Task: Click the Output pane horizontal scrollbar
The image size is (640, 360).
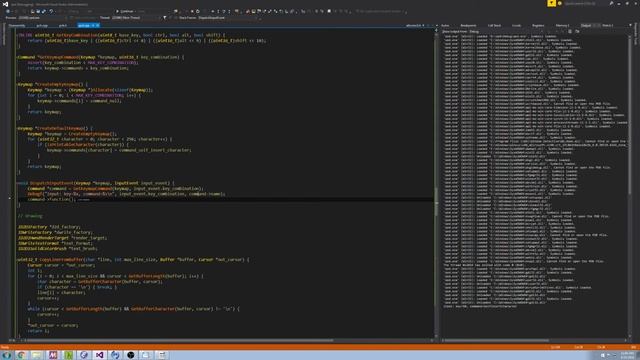Action: click(534, 340)
